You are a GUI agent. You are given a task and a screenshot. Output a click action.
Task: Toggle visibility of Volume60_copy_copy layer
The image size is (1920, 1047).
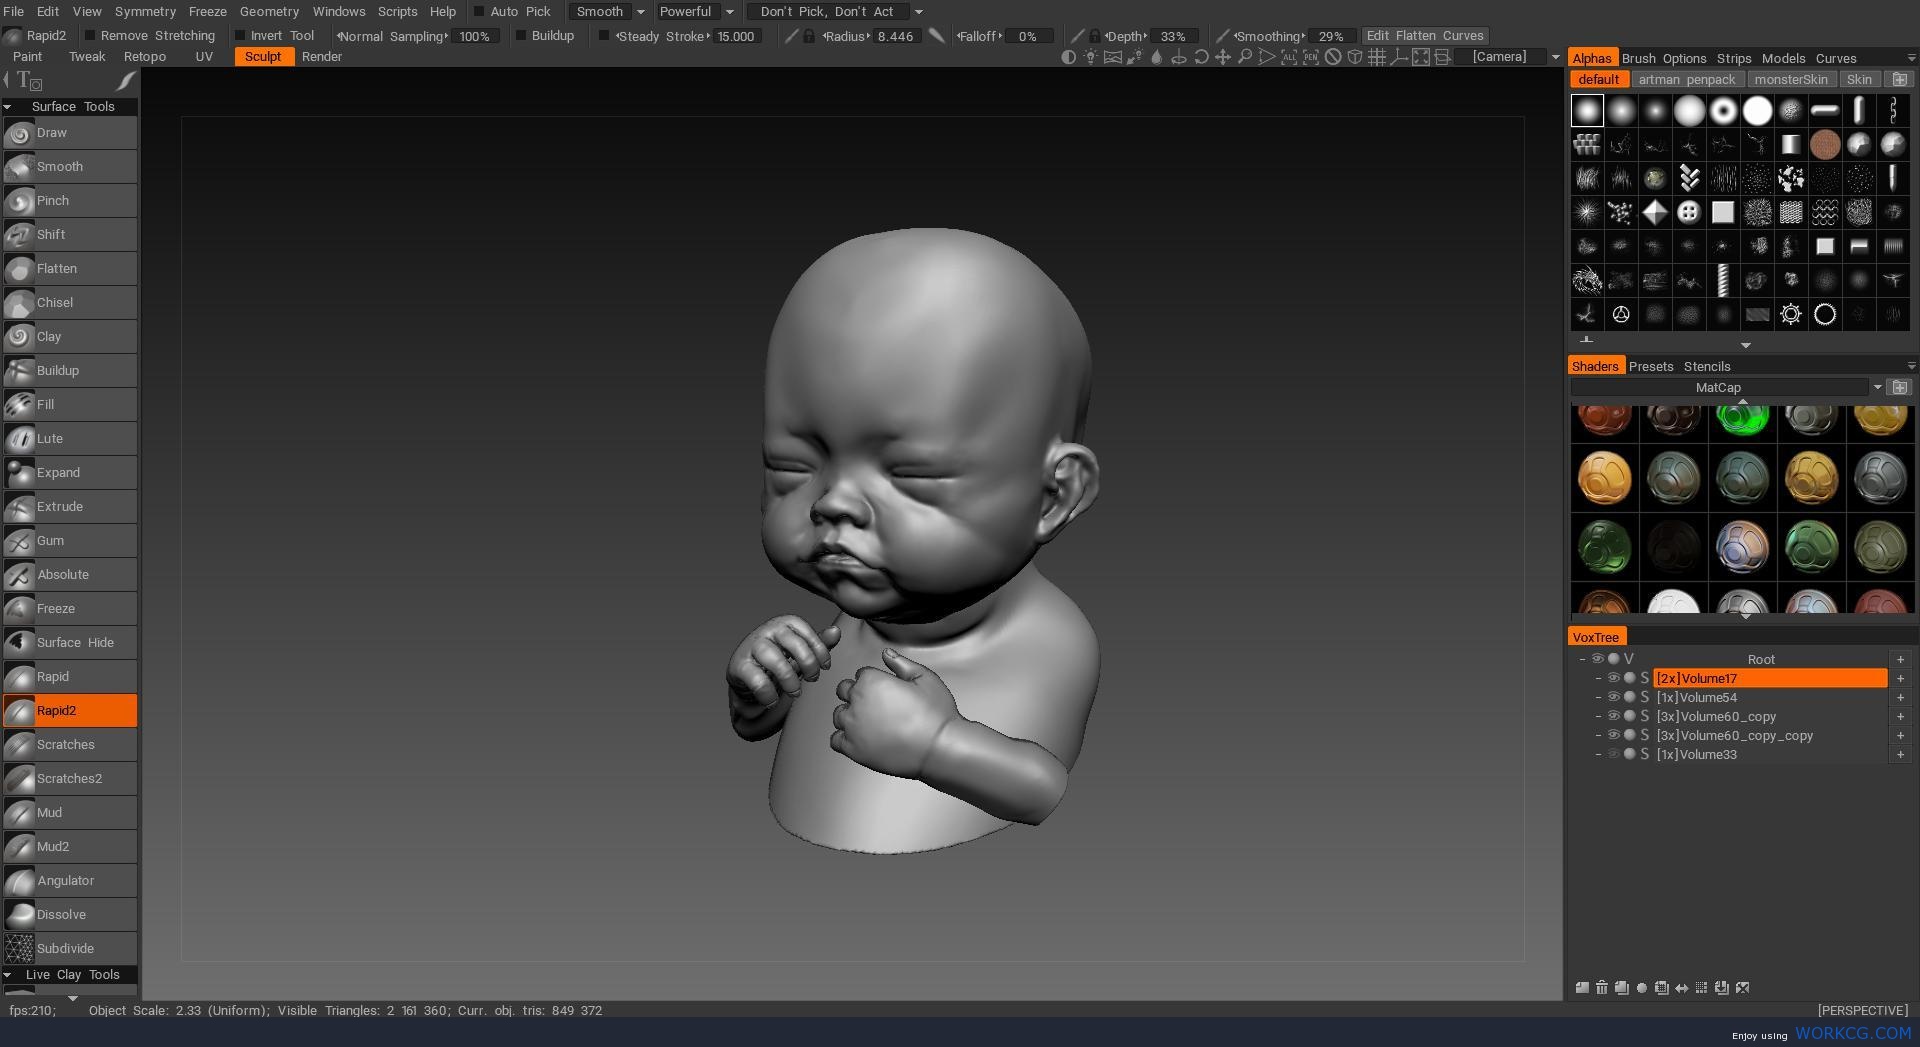pos(1613,735)
